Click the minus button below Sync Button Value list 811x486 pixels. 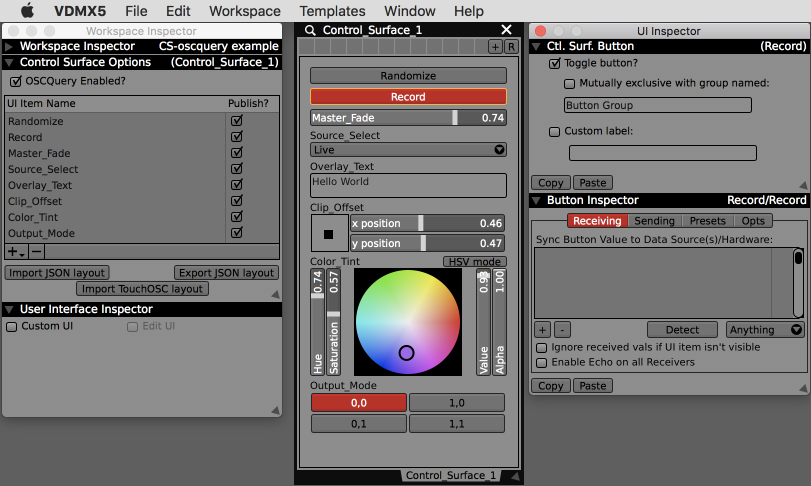tap(562, 330)
